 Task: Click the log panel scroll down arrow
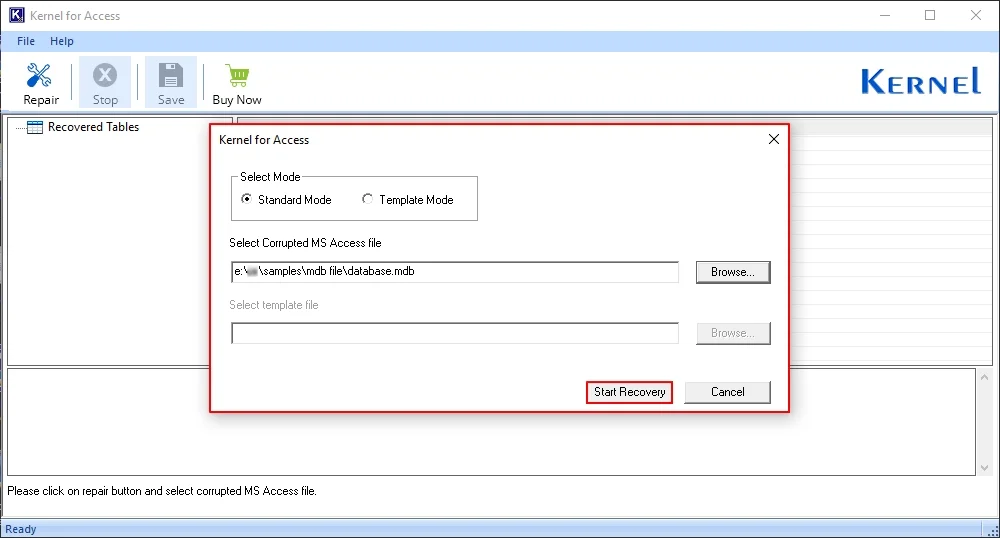point(984,467)
